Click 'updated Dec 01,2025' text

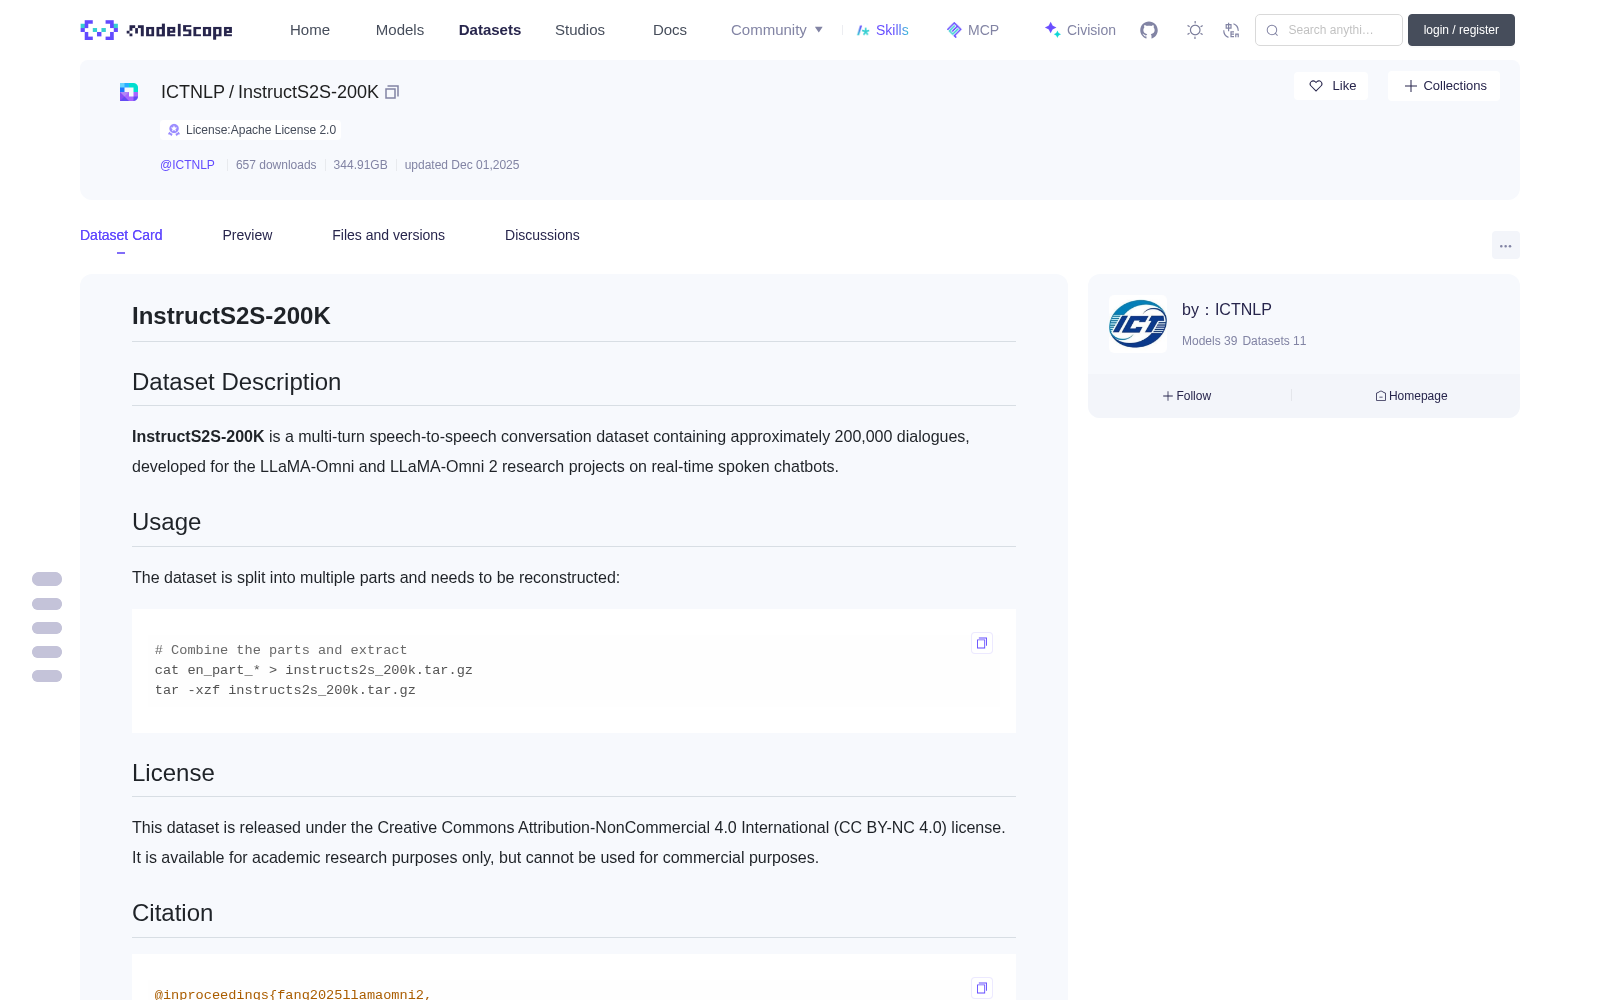462,165
